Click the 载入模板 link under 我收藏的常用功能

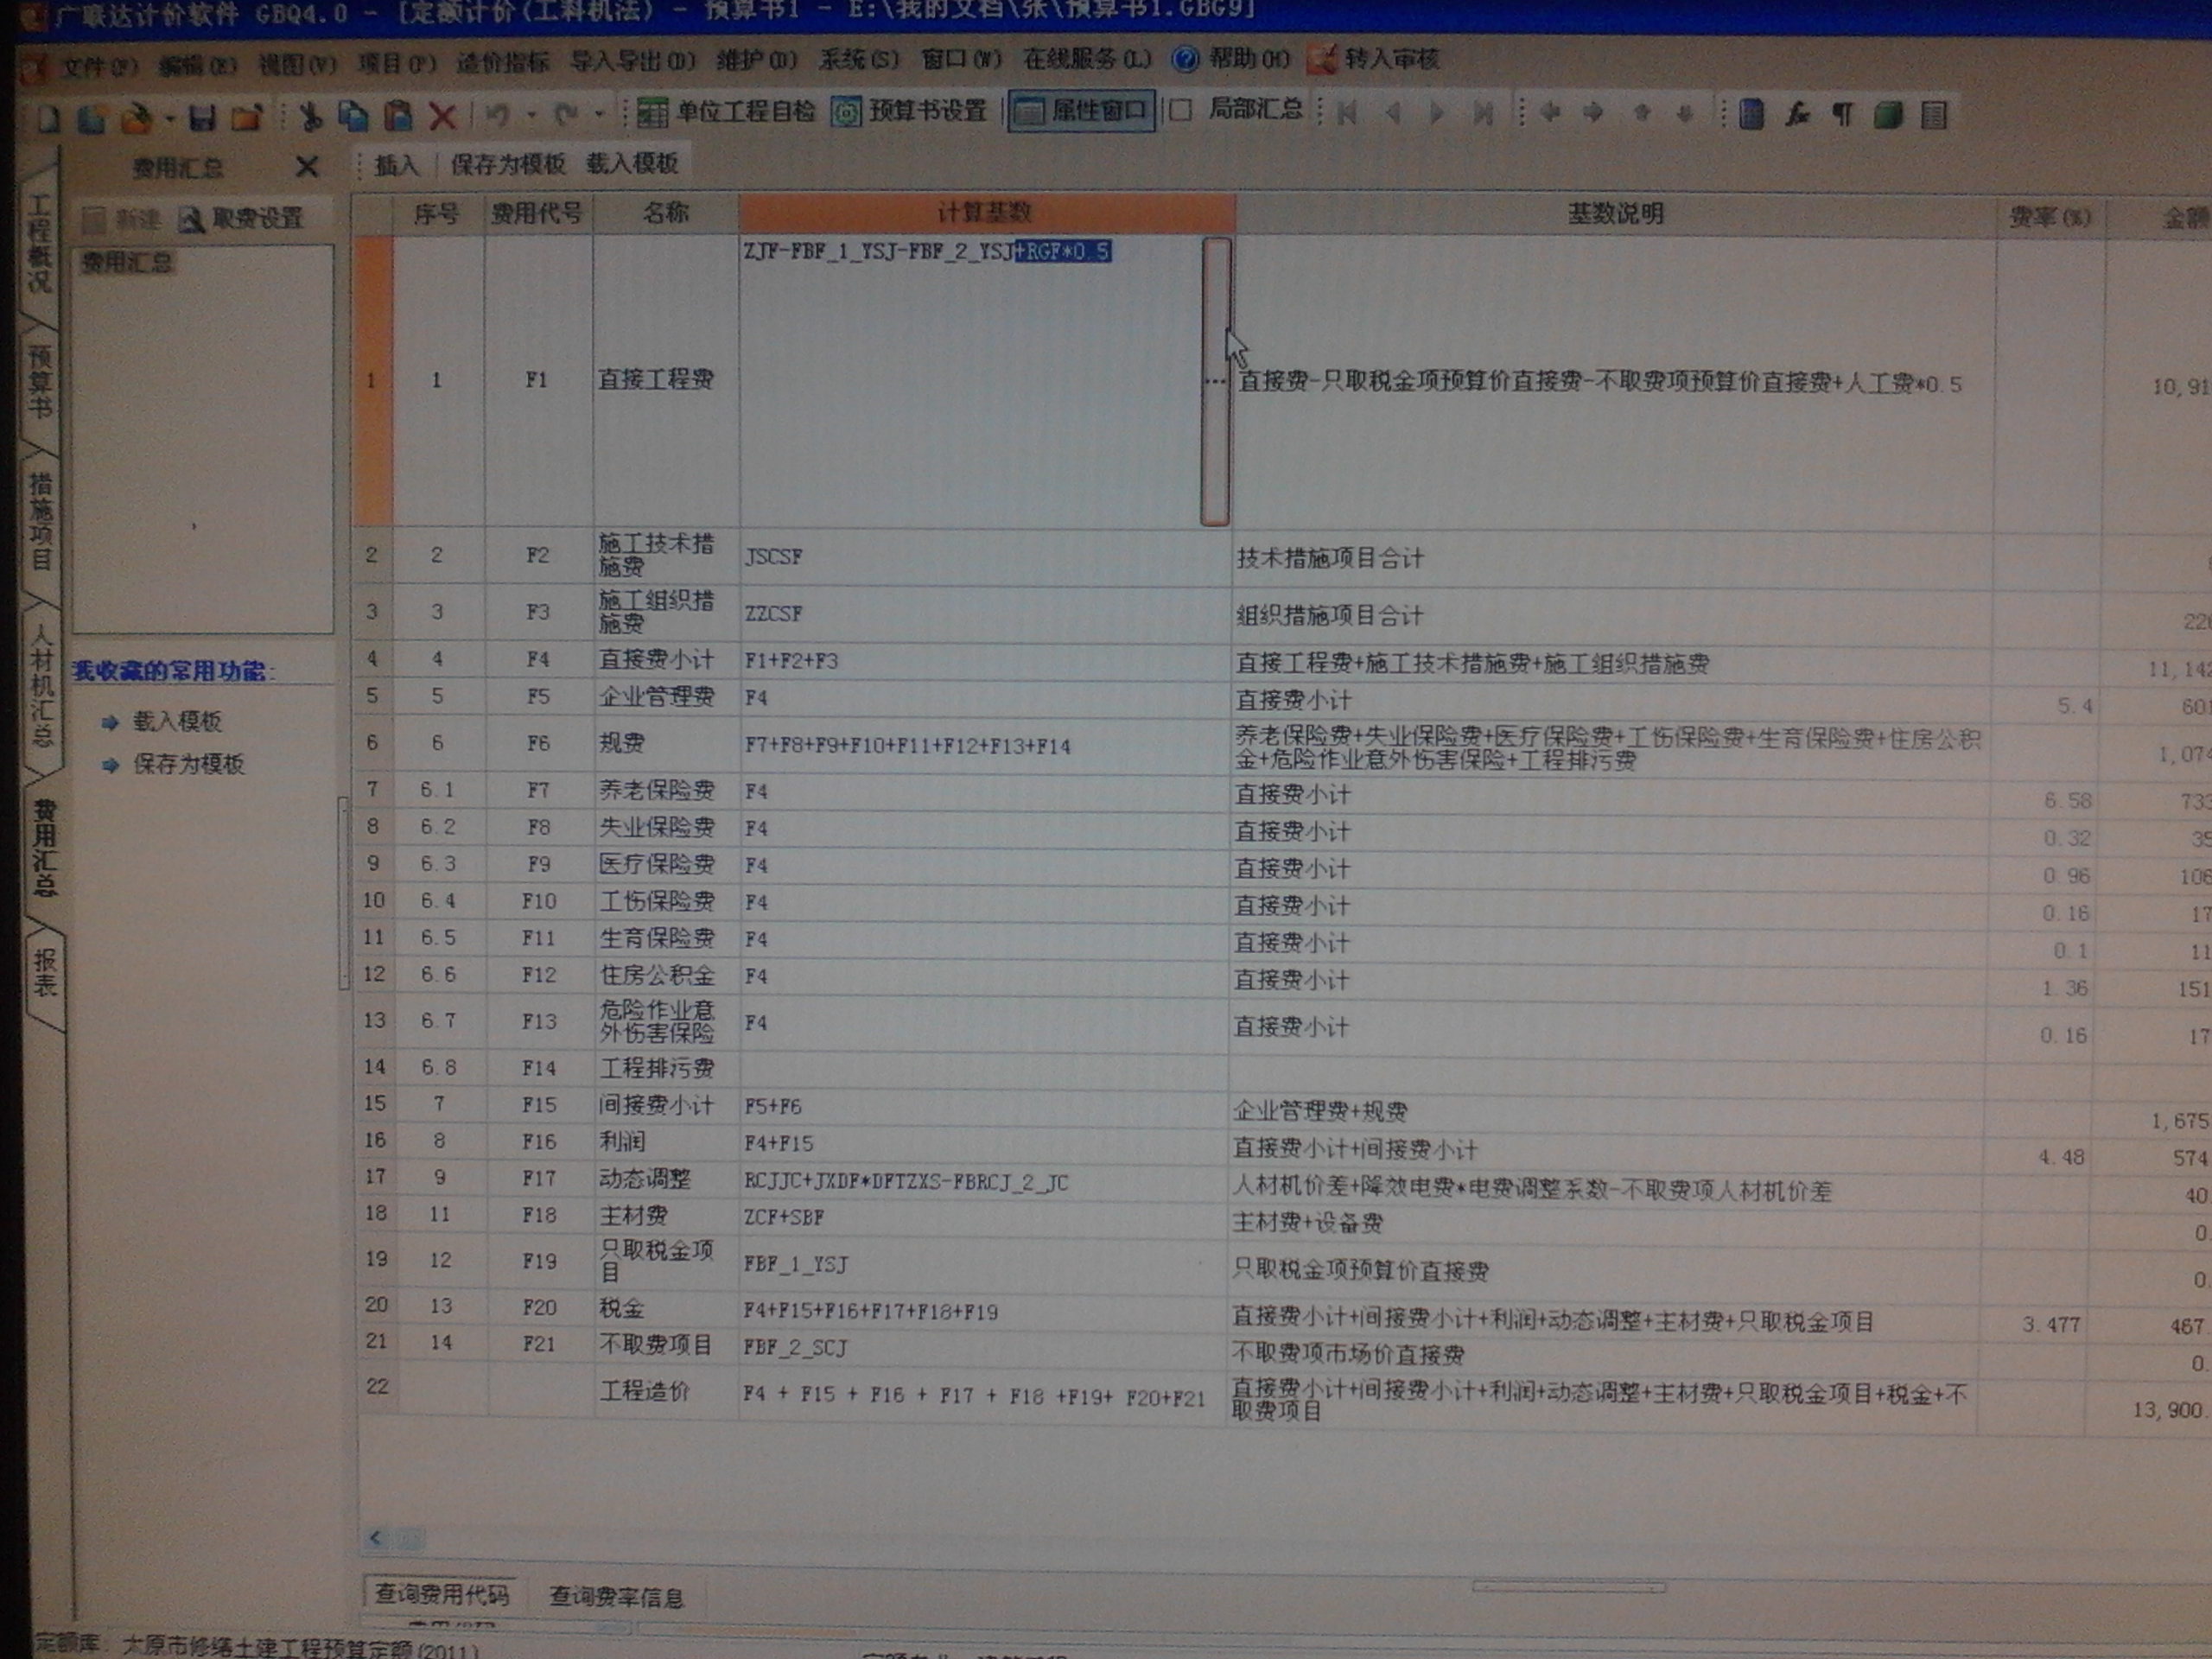(177, 721)
